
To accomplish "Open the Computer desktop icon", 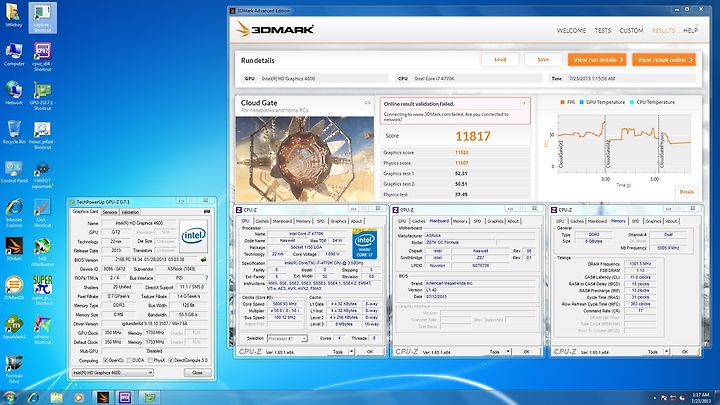I will click(14, 54).
